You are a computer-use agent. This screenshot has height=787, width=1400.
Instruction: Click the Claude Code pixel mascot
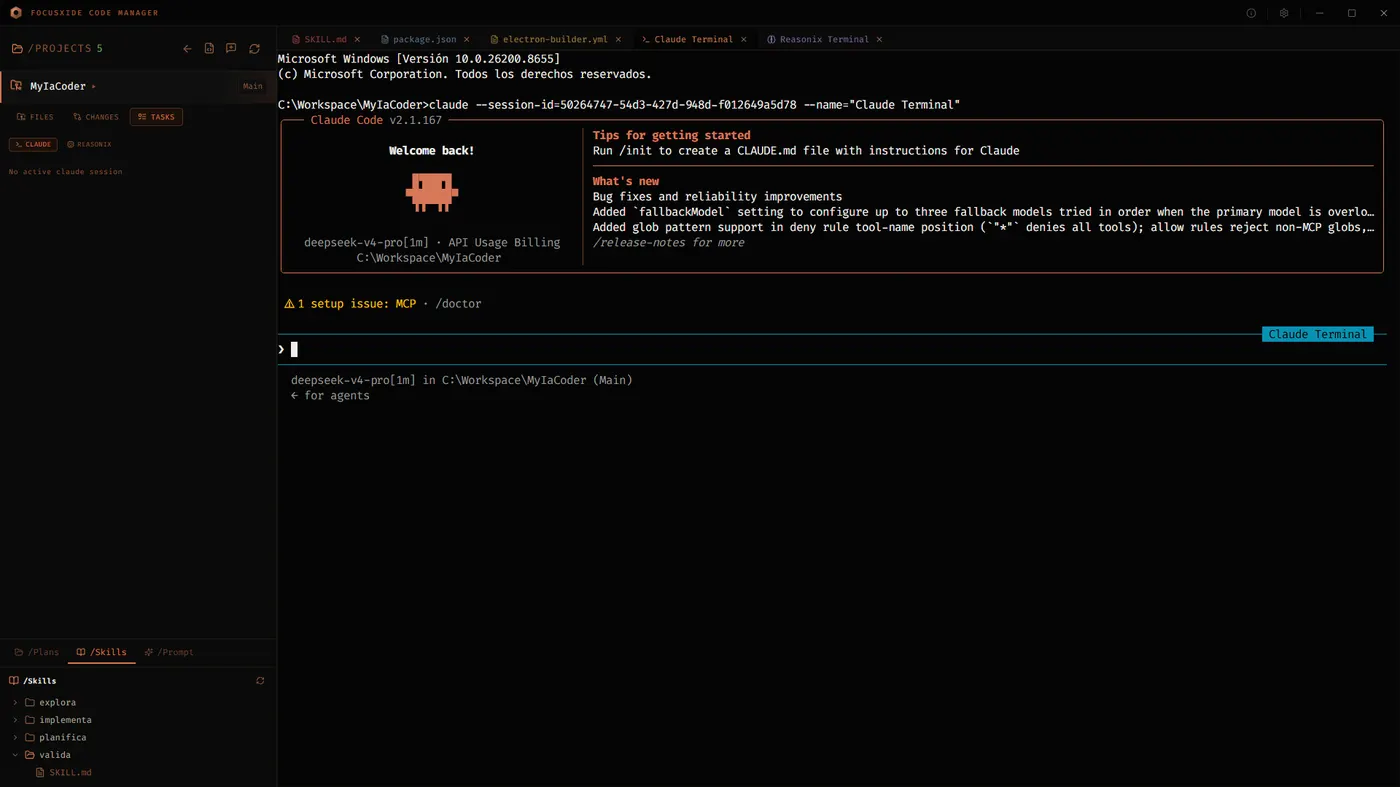tap(432, 192)
